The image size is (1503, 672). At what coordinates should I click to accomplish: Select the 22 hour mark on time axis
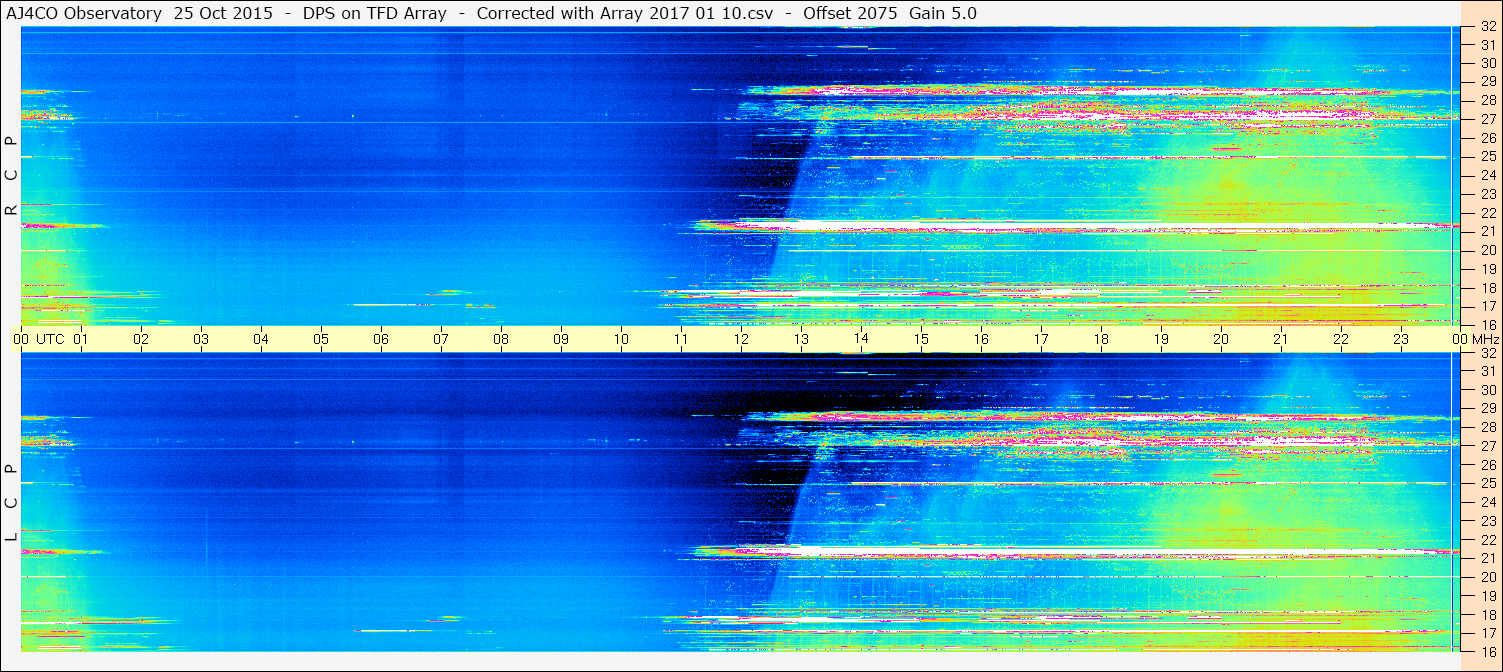click(1341, 339)
